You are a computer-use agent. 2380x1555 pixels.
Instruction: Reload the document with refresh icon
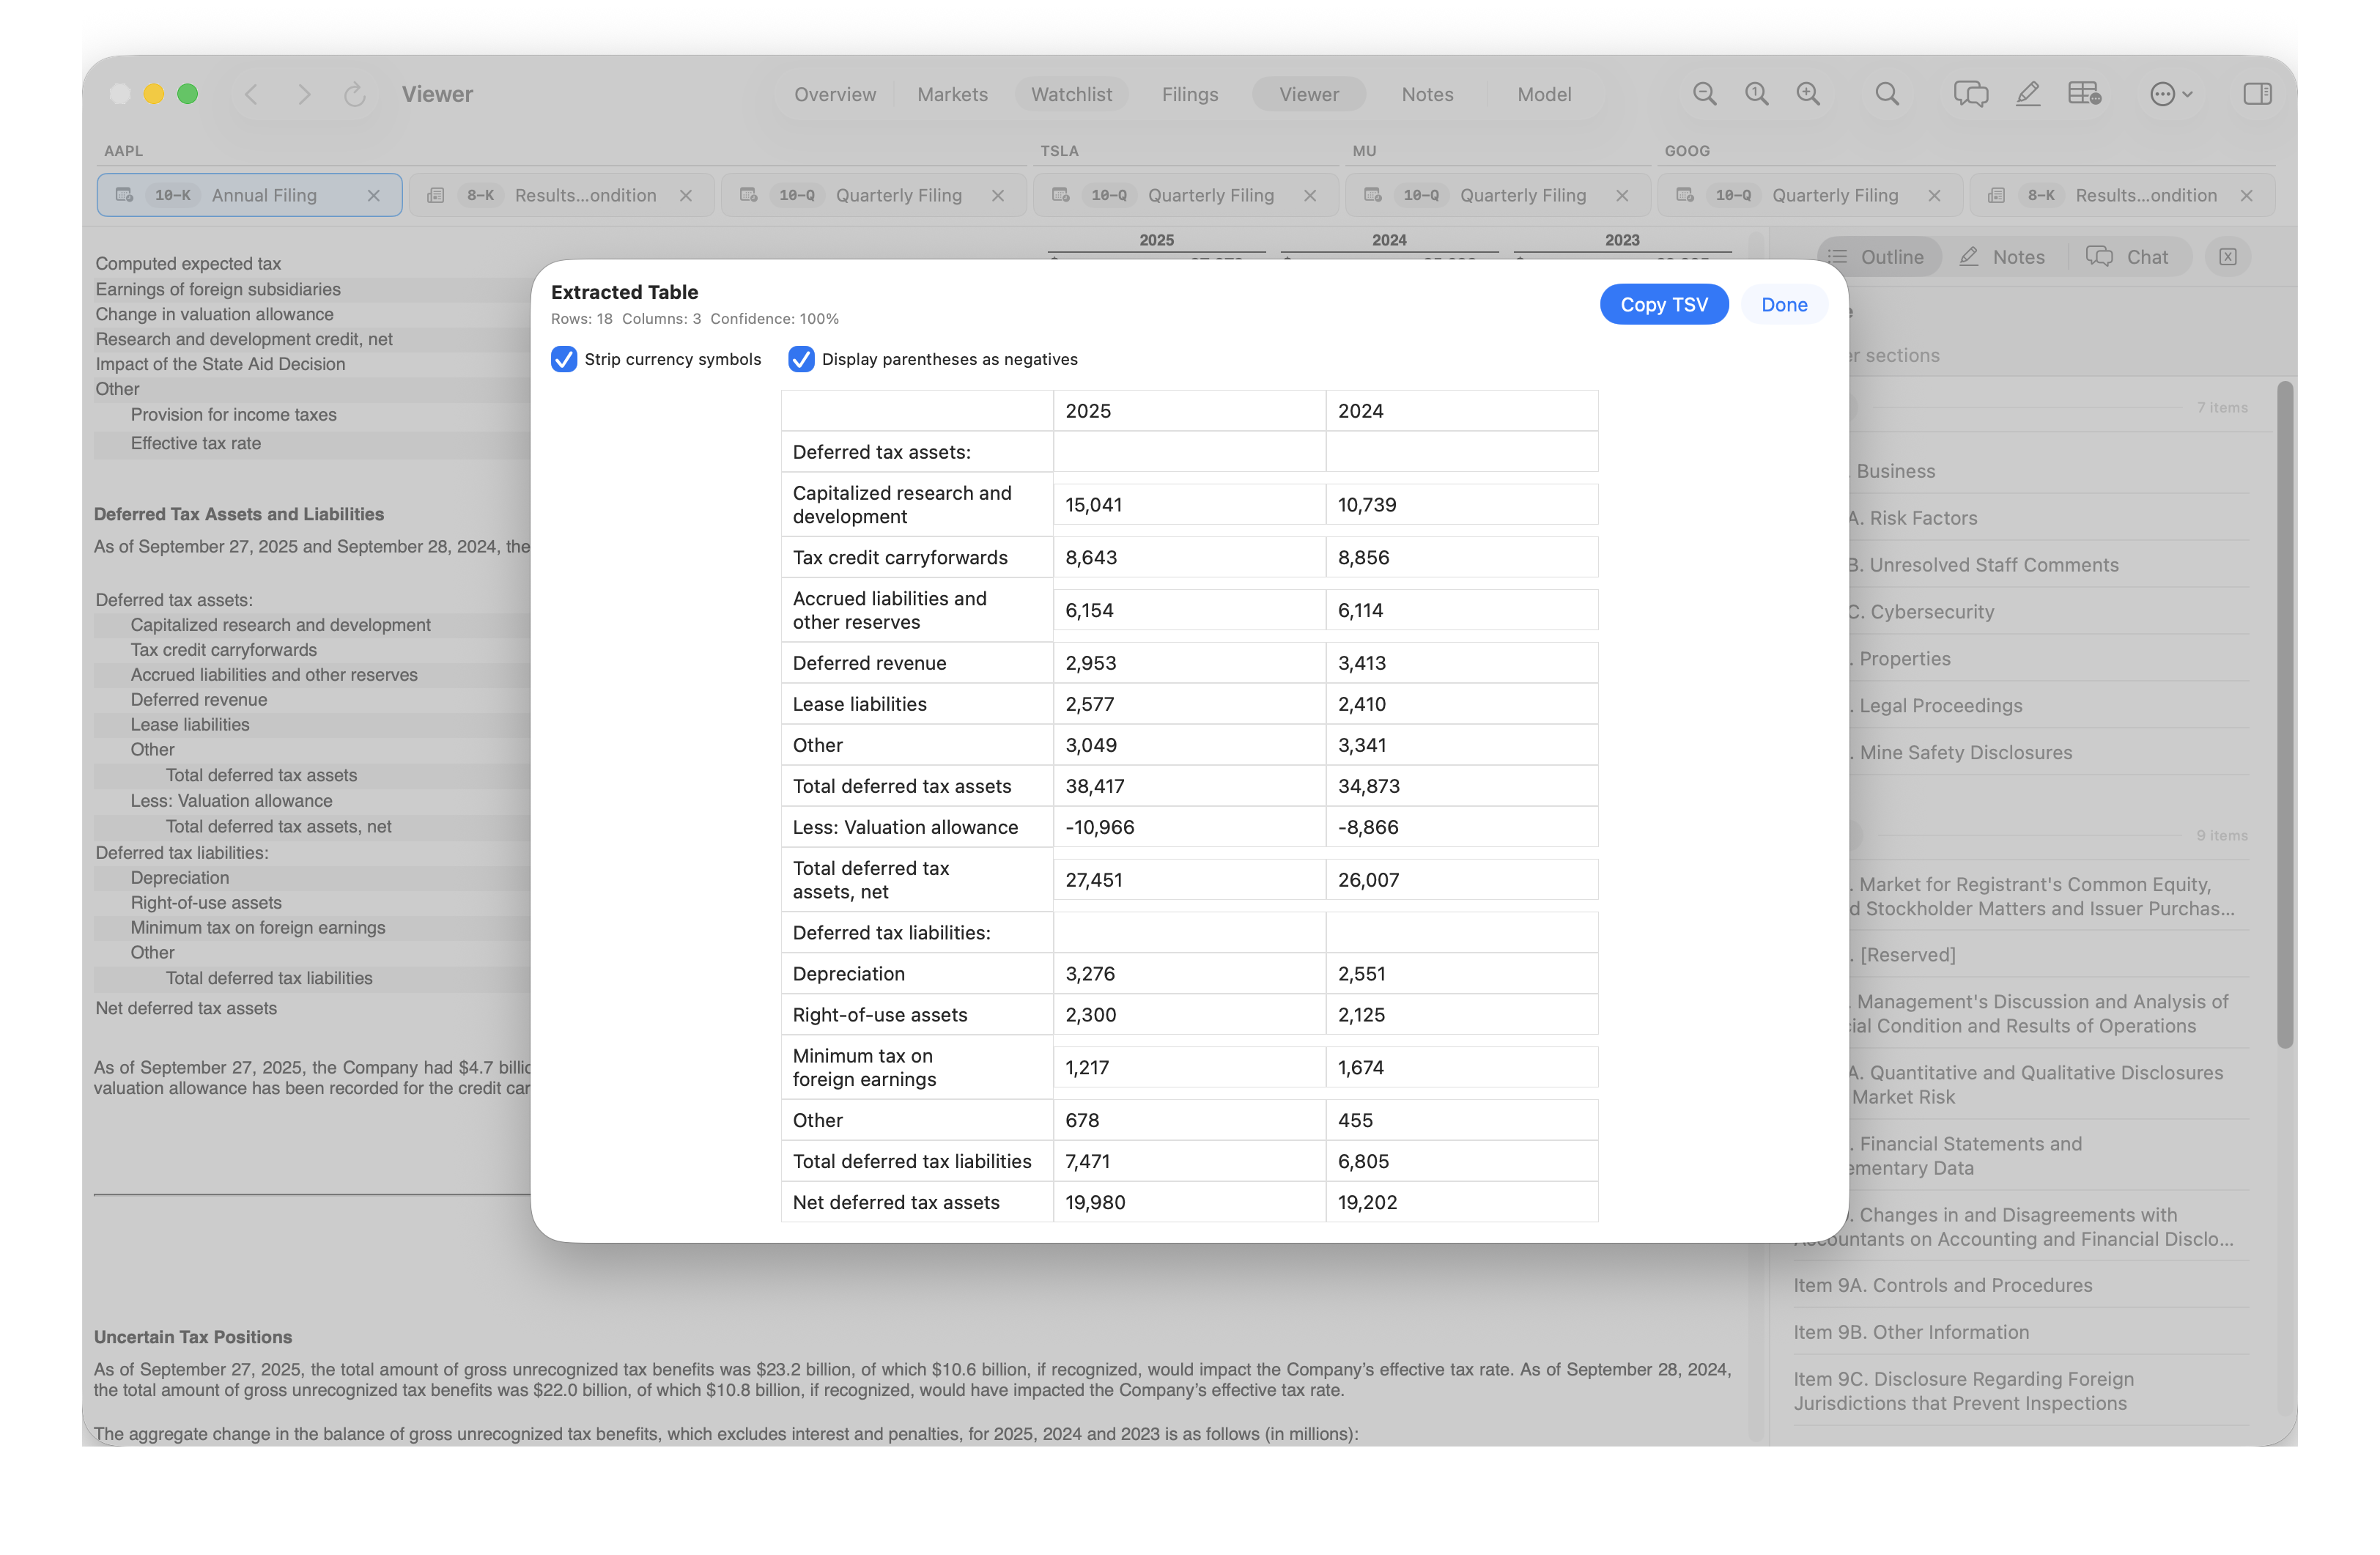click(x=354, y=94)
